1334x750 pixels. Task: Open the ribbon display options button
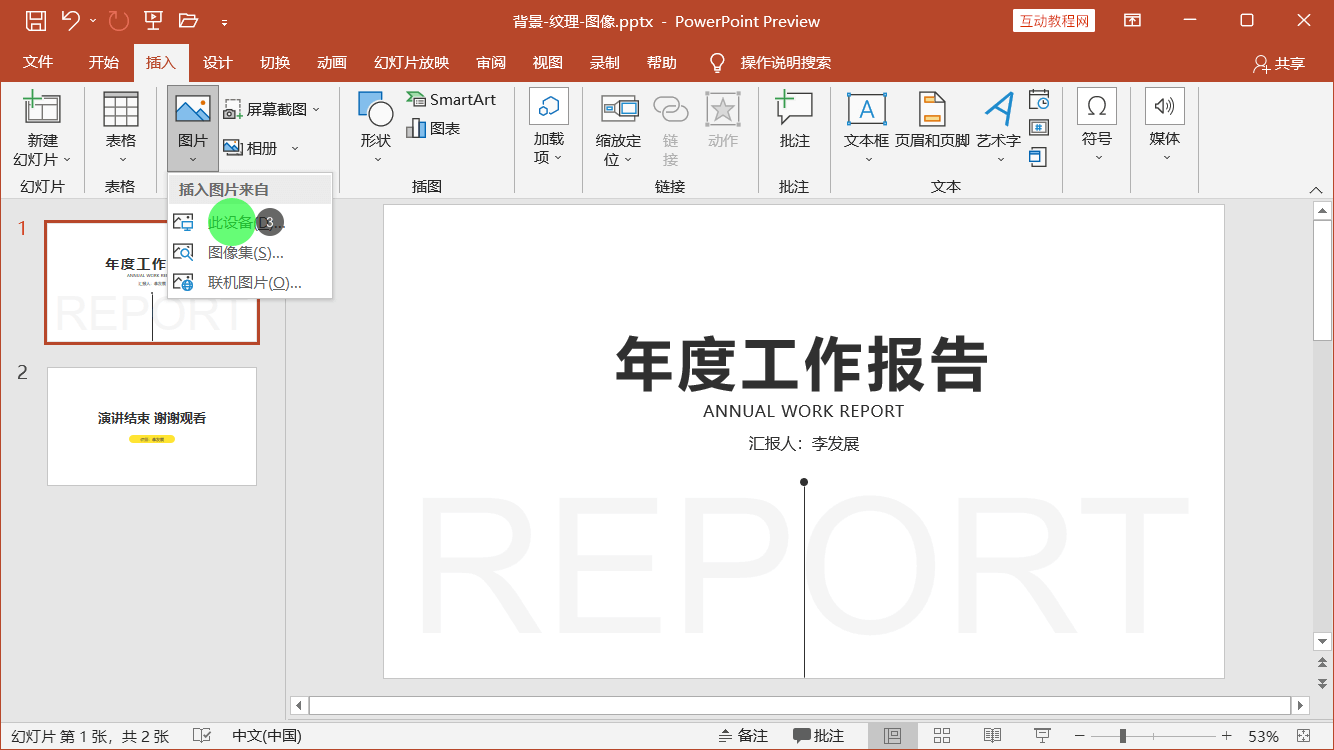1132,20
